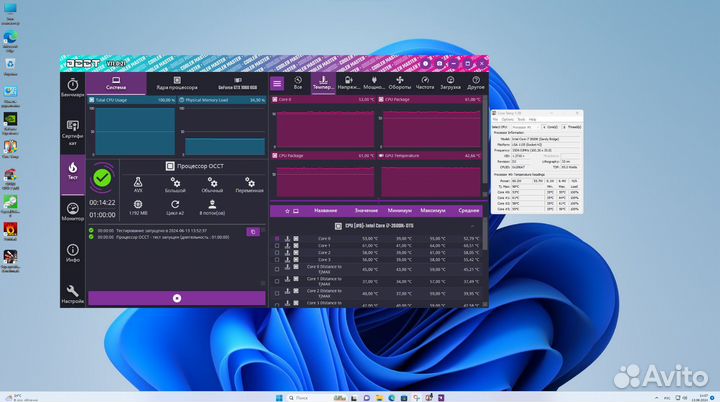This screenshot has height=402, width=720.
Task: Click the star favorites column header
Action: coord(287,211)
